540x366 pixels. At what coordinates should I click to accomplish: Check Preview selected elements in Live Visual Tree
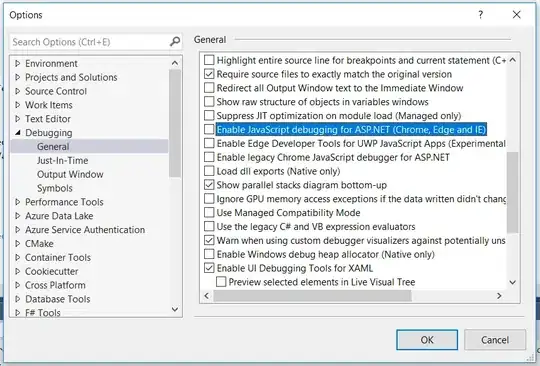221,282
